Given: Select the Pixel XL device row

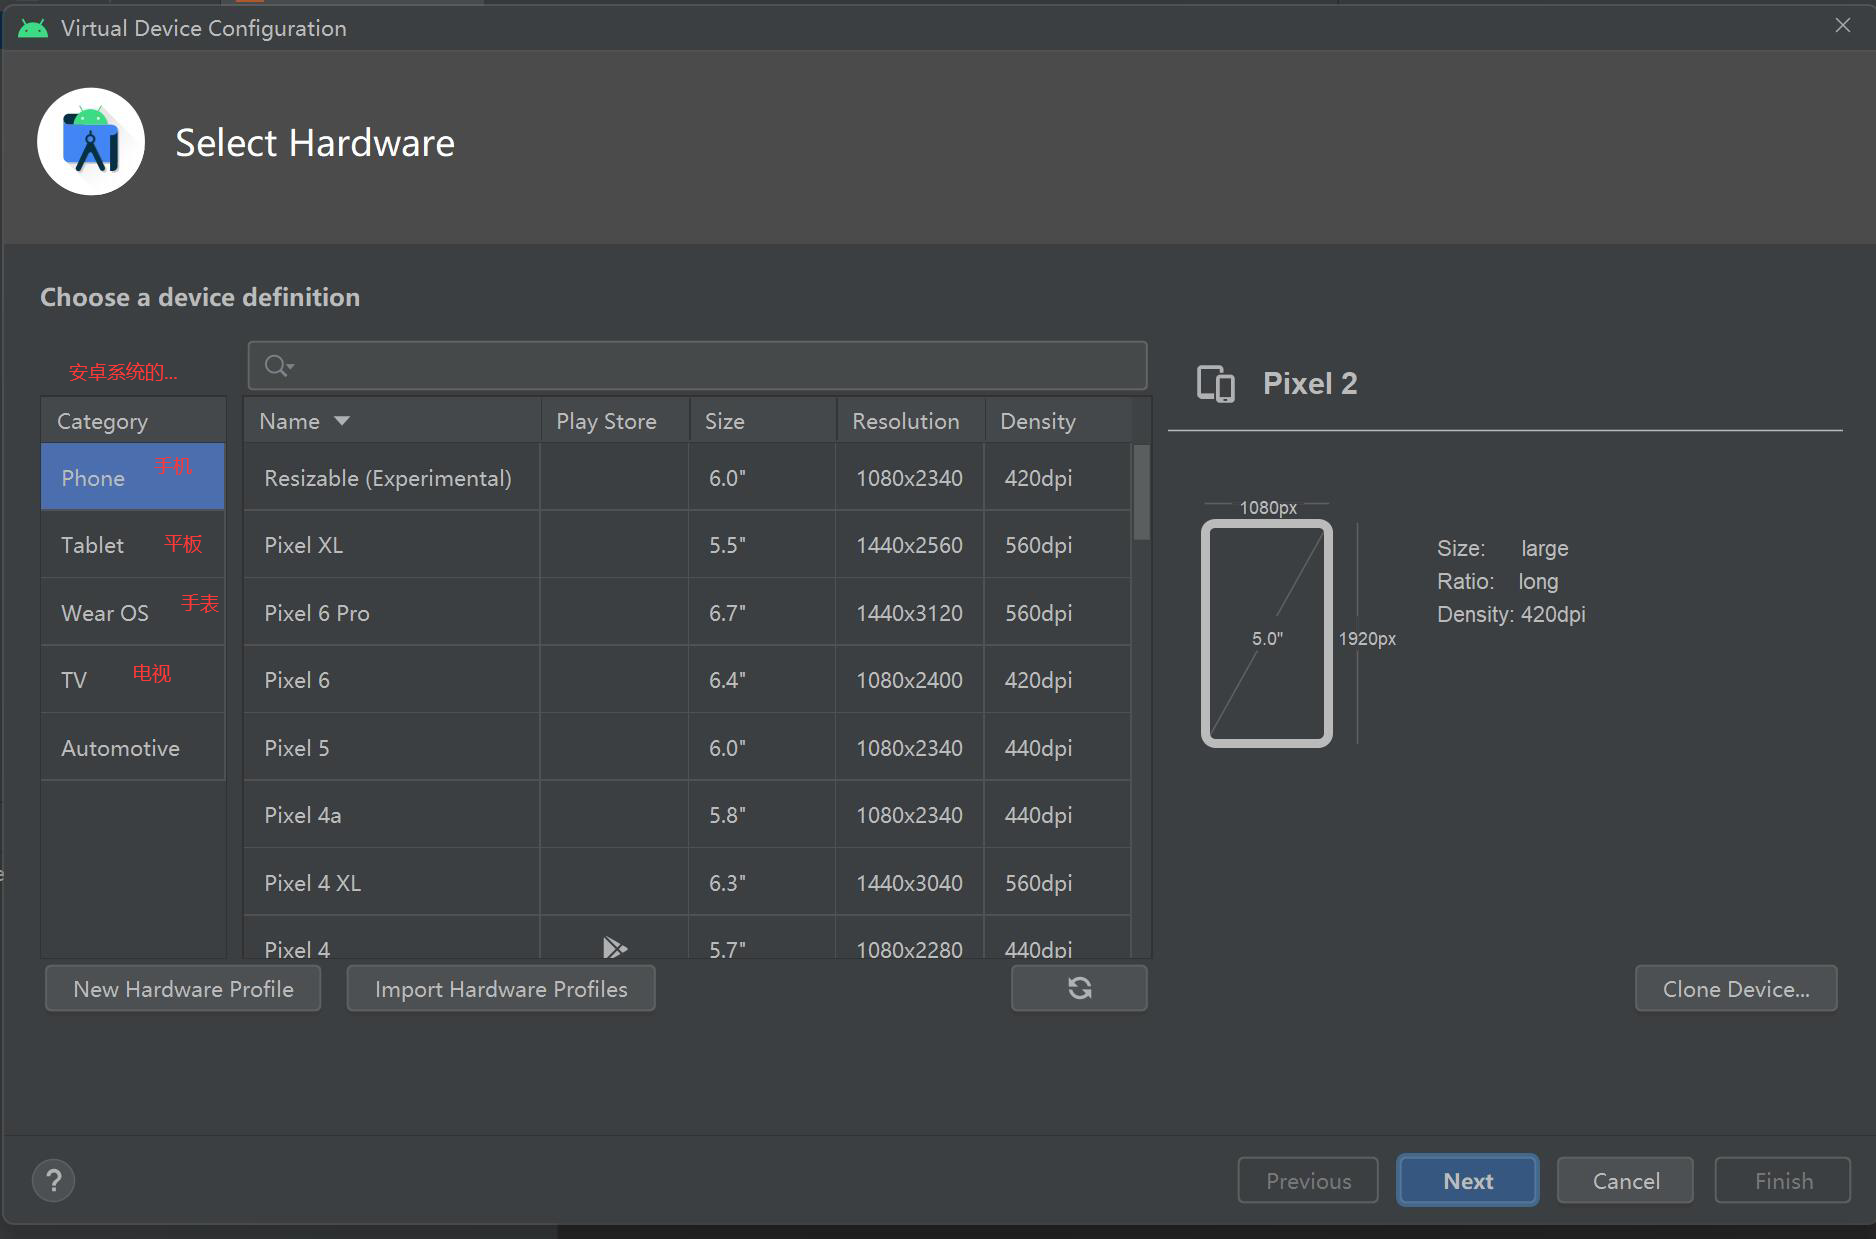Looking at the screenshot, I should tap(688, 545).
